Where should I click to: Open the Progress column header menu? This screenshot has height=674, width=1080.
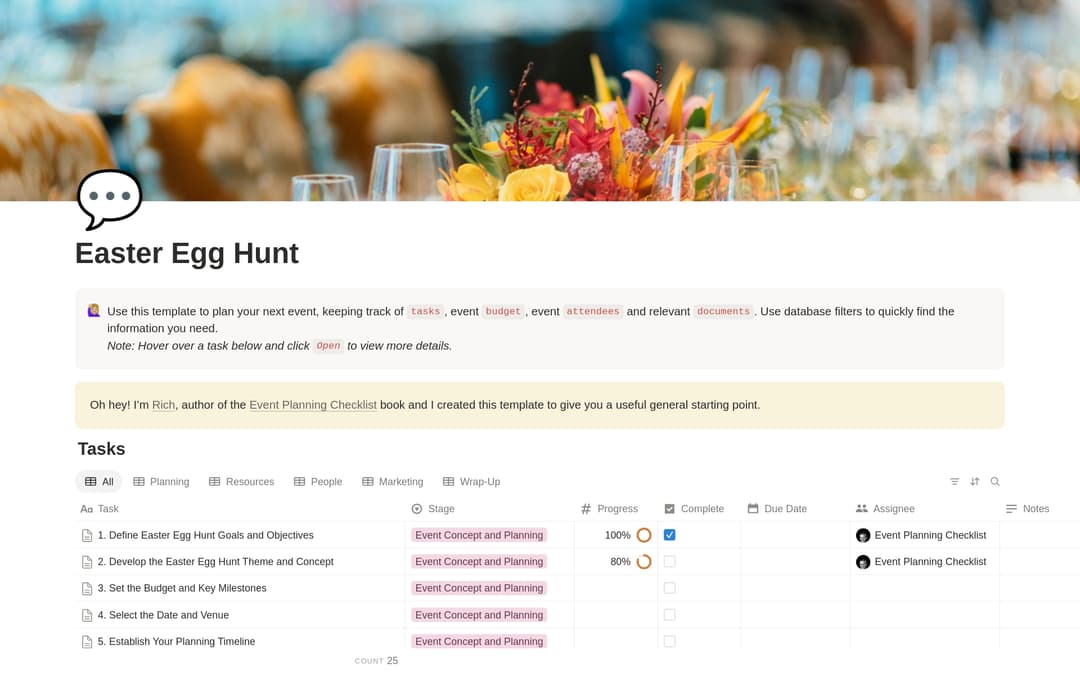[616, 509]
